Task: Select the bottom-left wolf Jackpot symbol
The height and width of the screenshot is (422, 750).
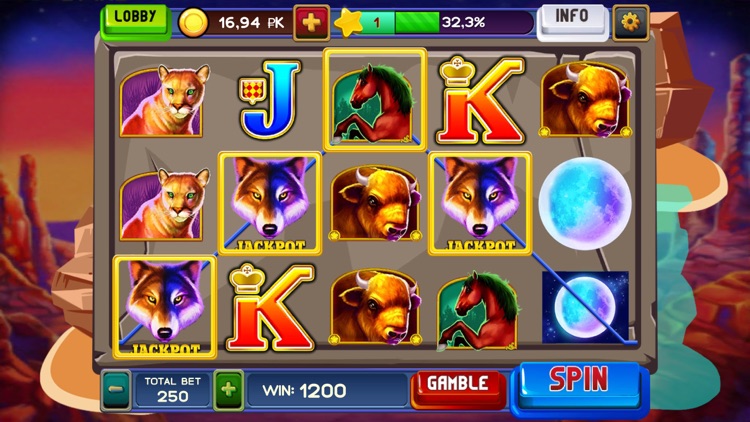Action: click(x=165, y=307)
